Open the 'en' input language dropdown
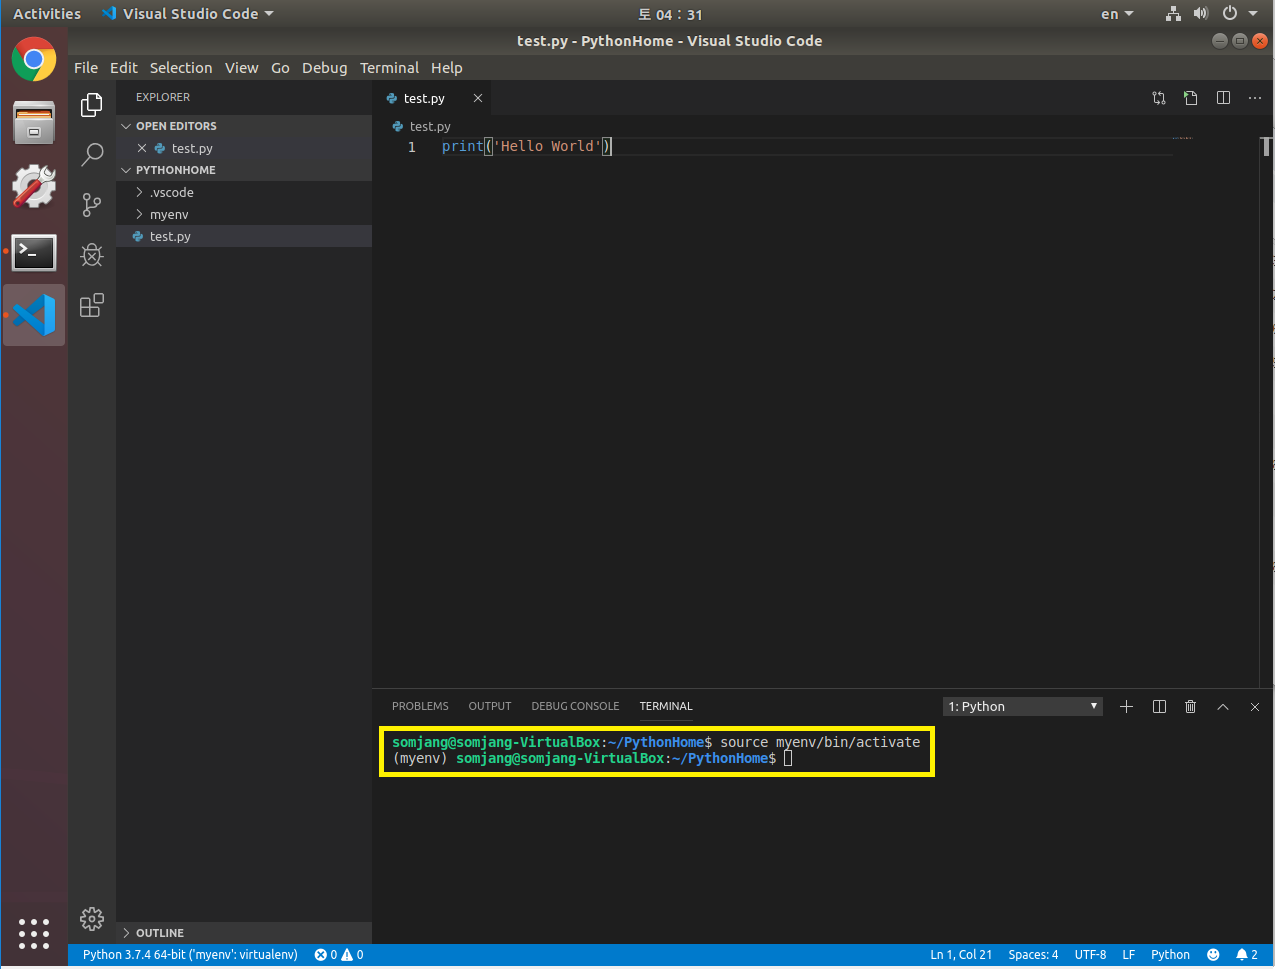 tap(1117, 14)
